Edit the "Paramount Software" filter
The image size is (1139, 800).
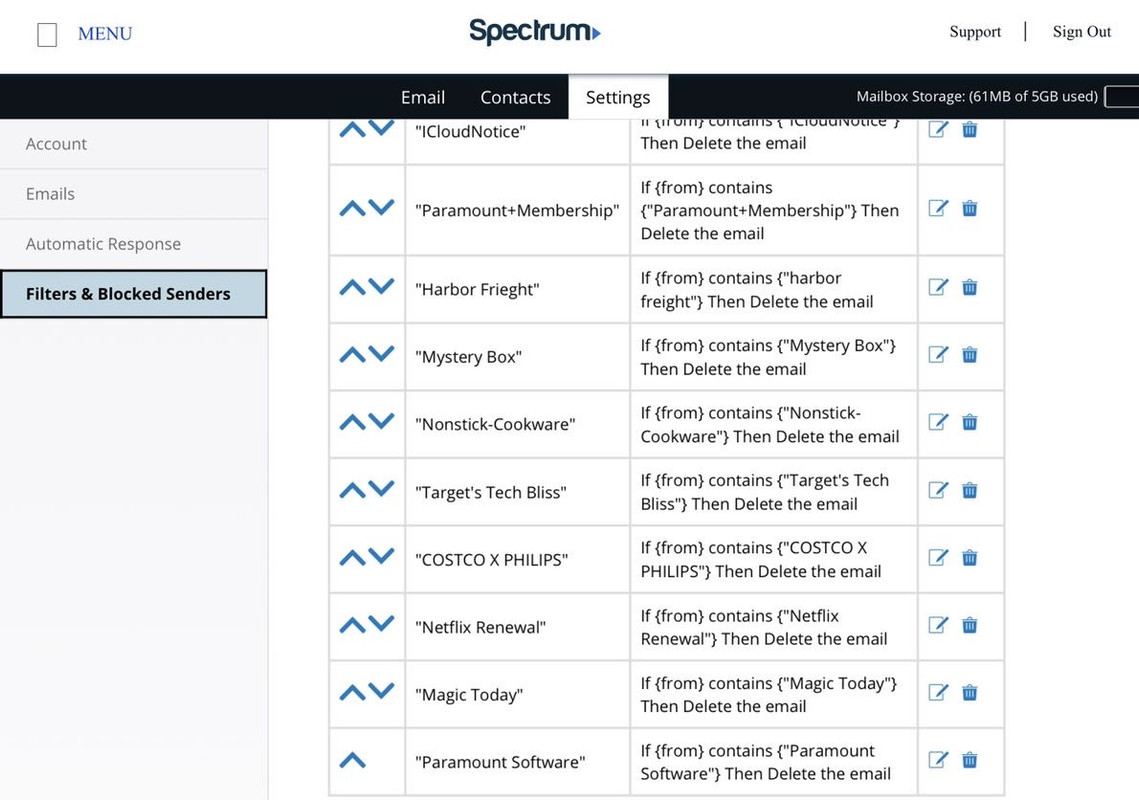(x=938, y=760)
